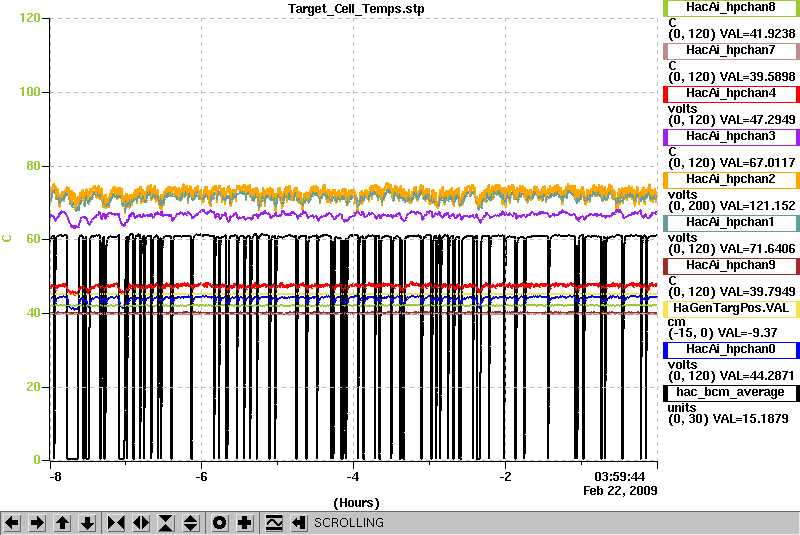This screenshot has width=800, height=535.
Task: Click the -2 tick label on time axis
Action: 505,477
